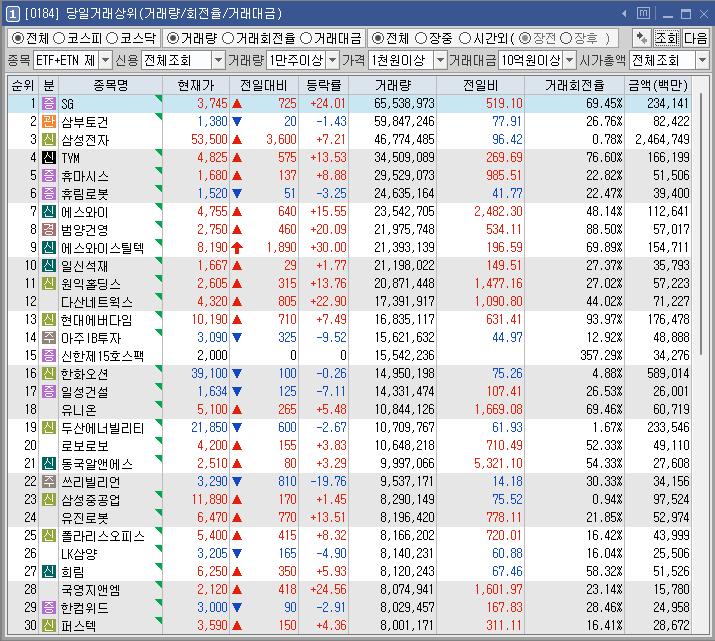Click the 경 badge icon in 범양건영 row
The width and height of the screenshot is (715, 641).
[49, 229]
